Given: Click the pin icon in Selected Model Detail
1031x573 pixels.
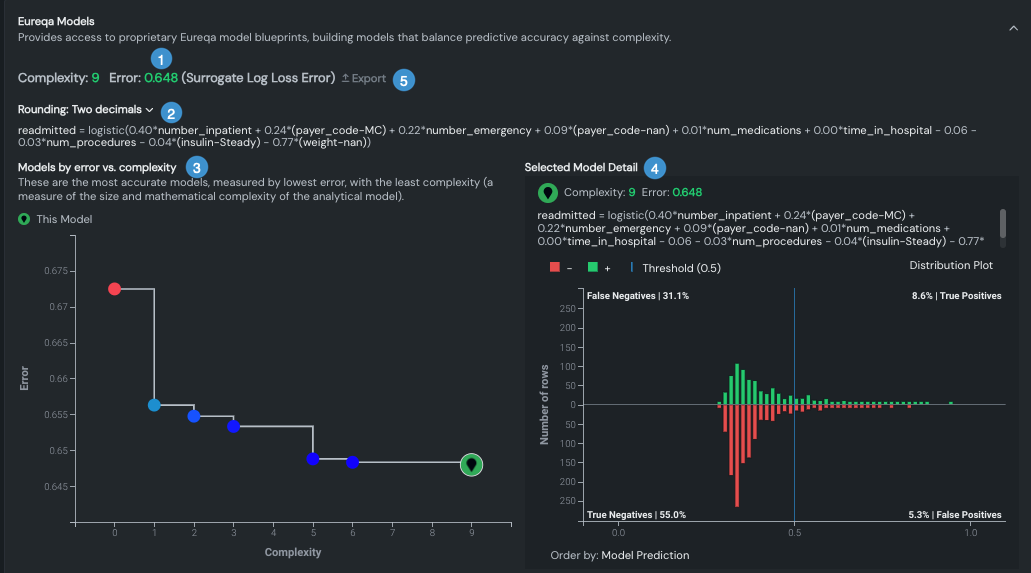Looking at the screenshot, I should (548, 193).
